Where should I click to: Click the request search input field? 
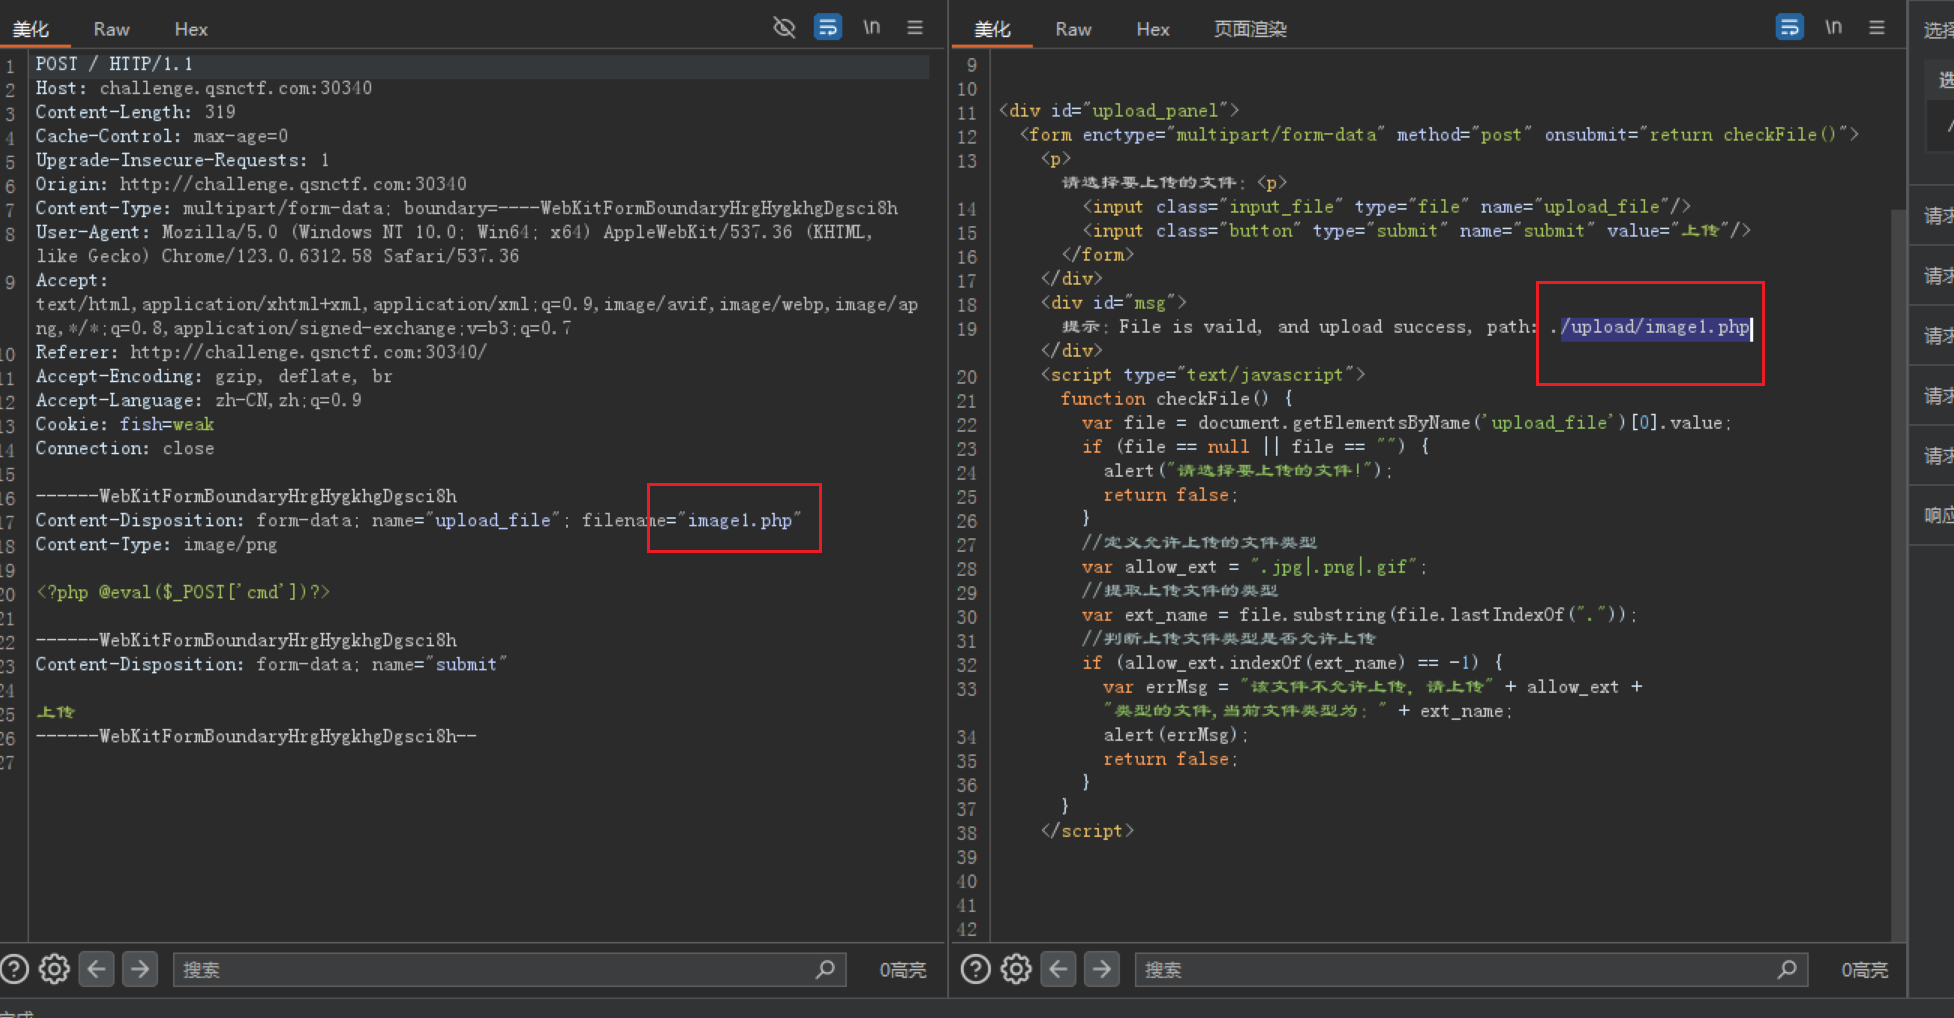[x=510, y=969]
